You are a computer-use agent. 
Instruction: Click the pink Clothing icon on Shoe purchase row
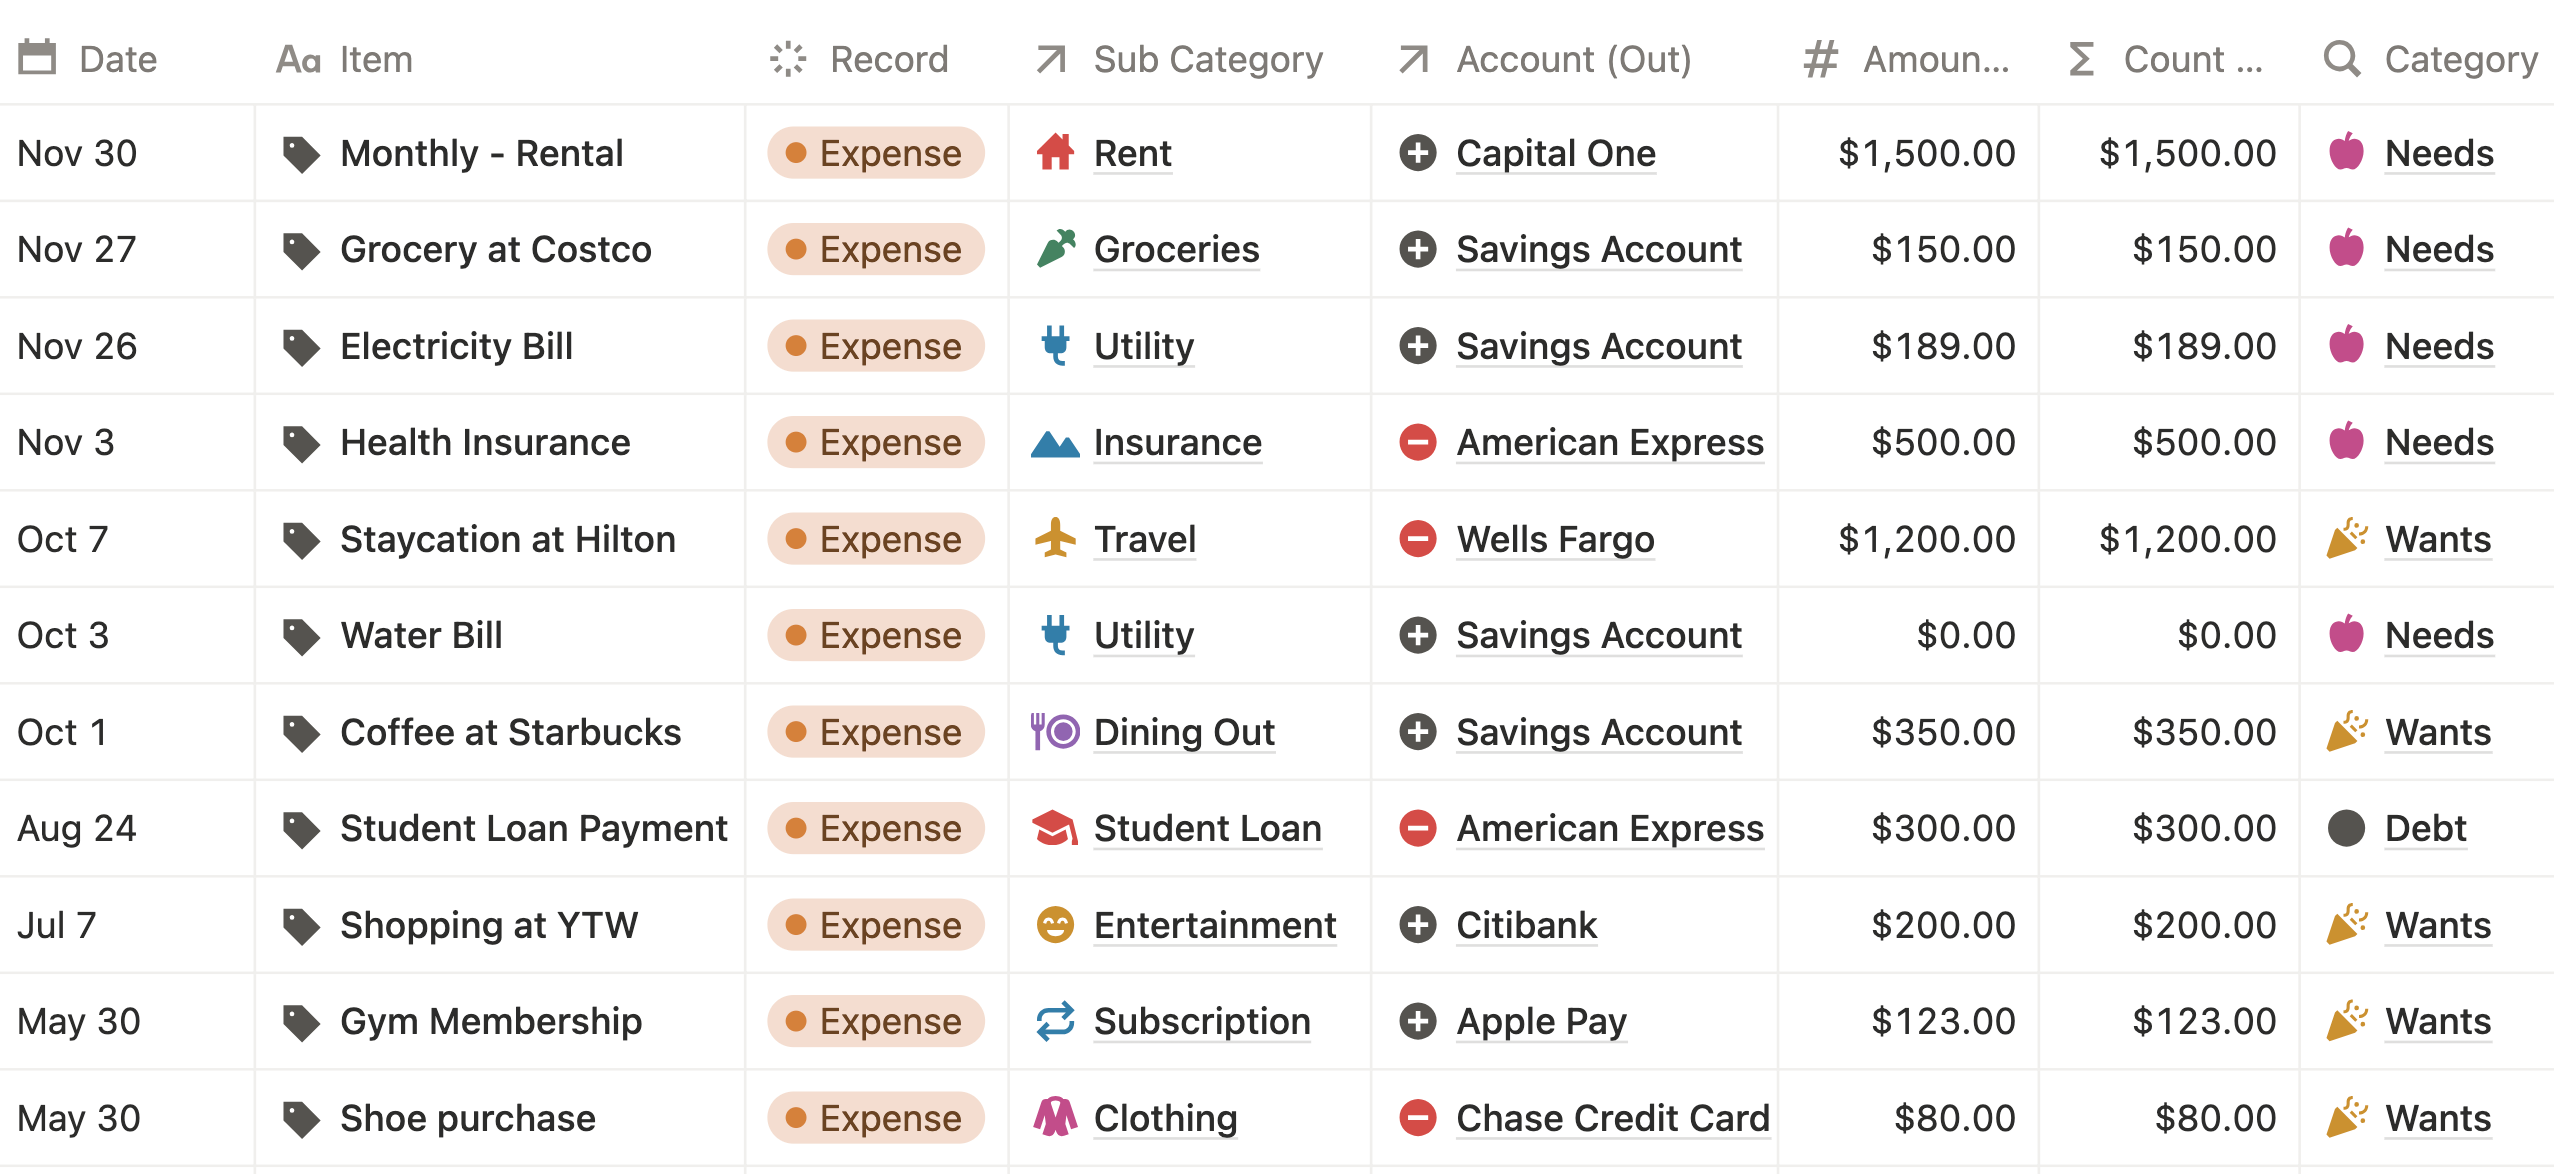[1054, 1117]
